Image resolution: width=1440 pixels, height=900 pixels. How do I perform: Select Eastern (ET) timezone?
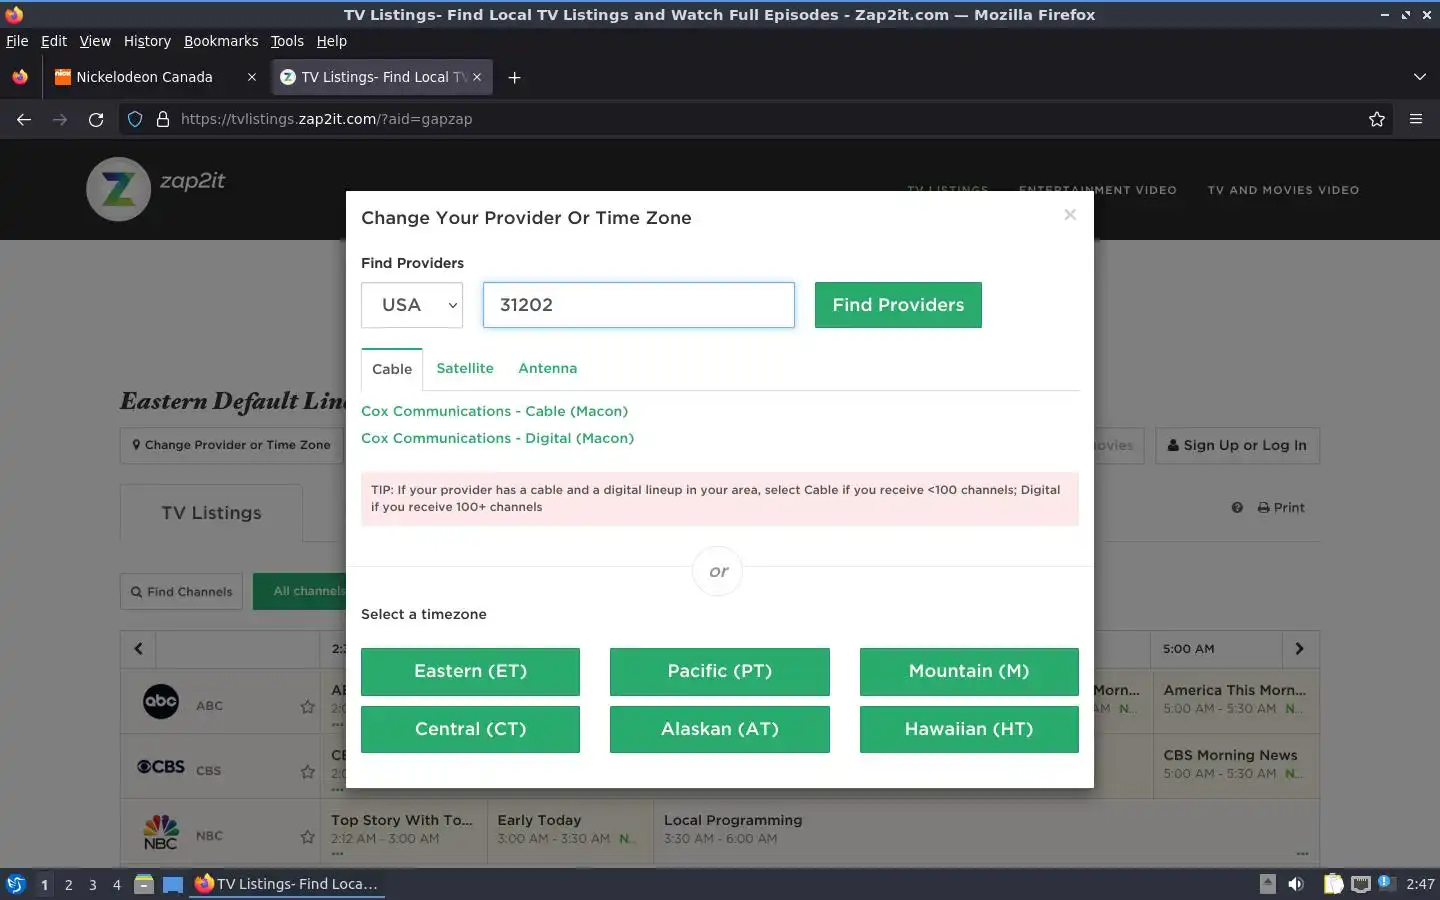pos(470,671)
